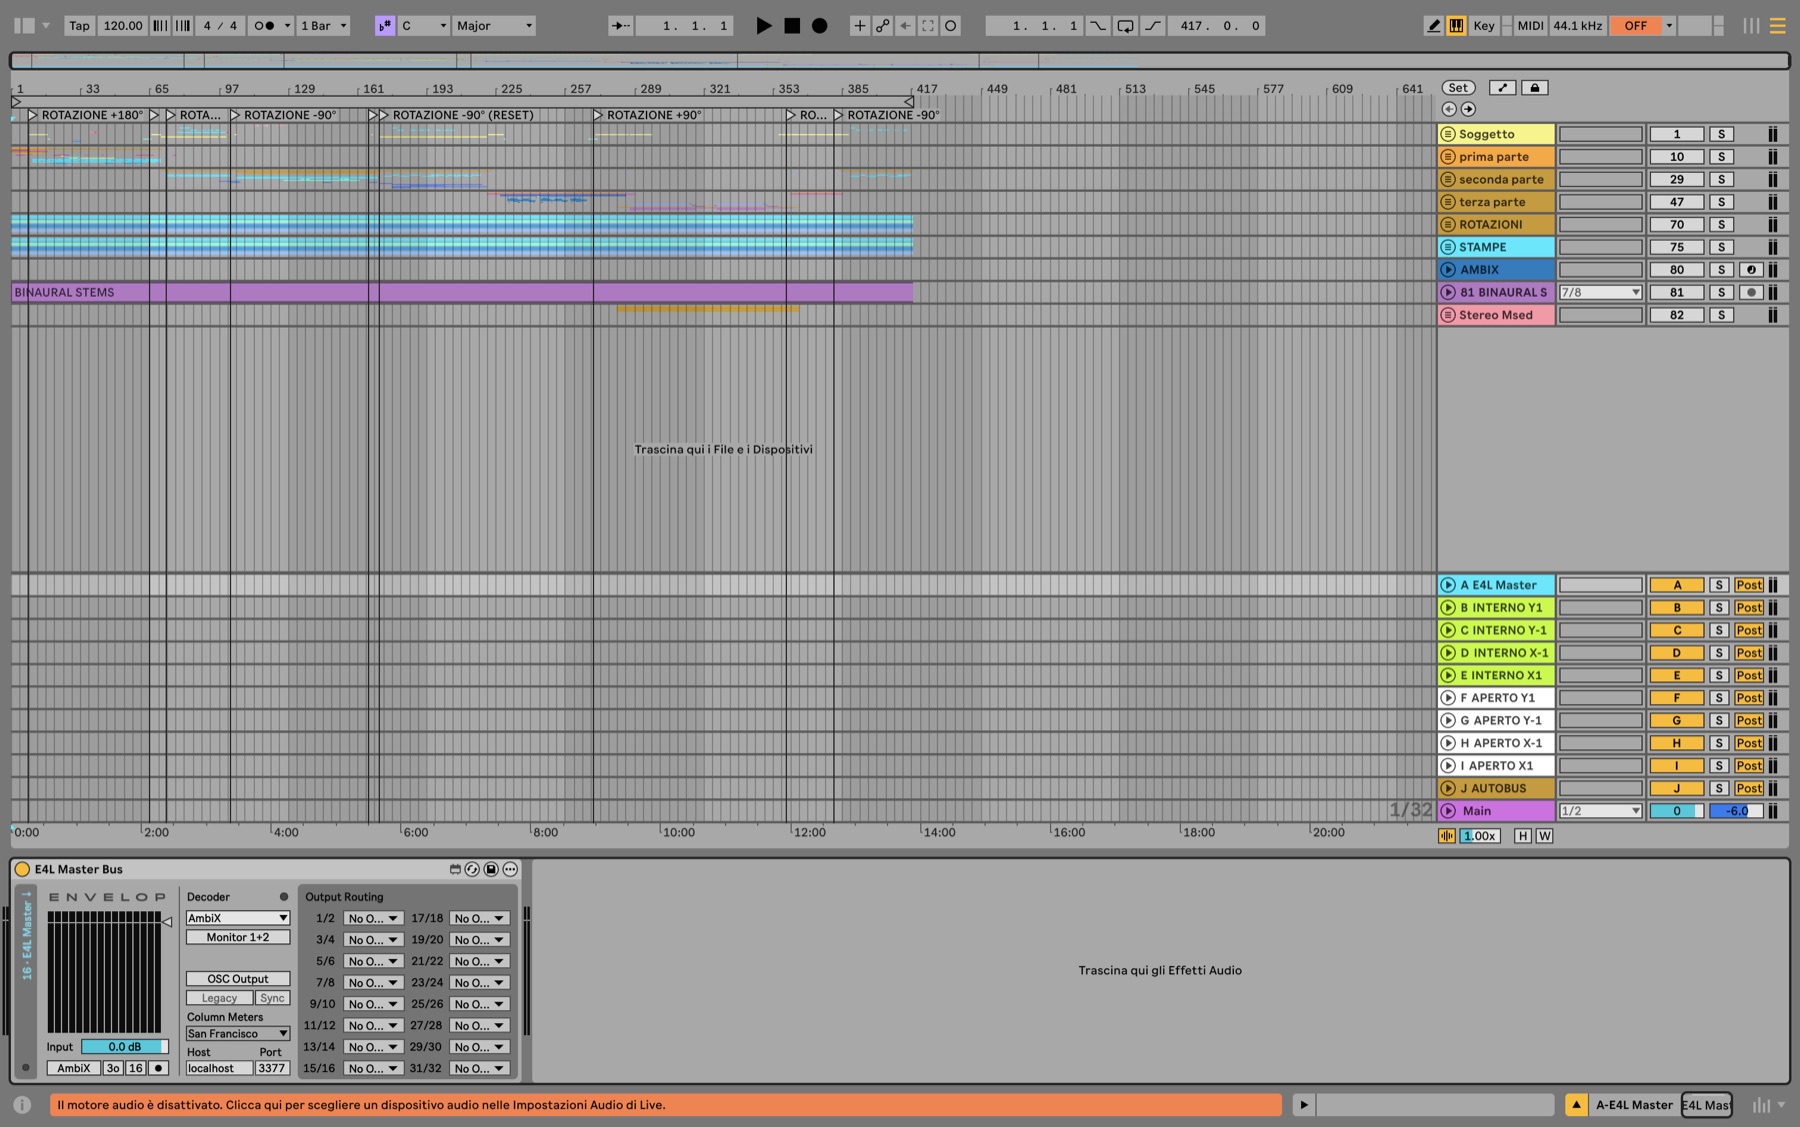Jump to next locator arrow
1800x1127 pixels.
1468,109
